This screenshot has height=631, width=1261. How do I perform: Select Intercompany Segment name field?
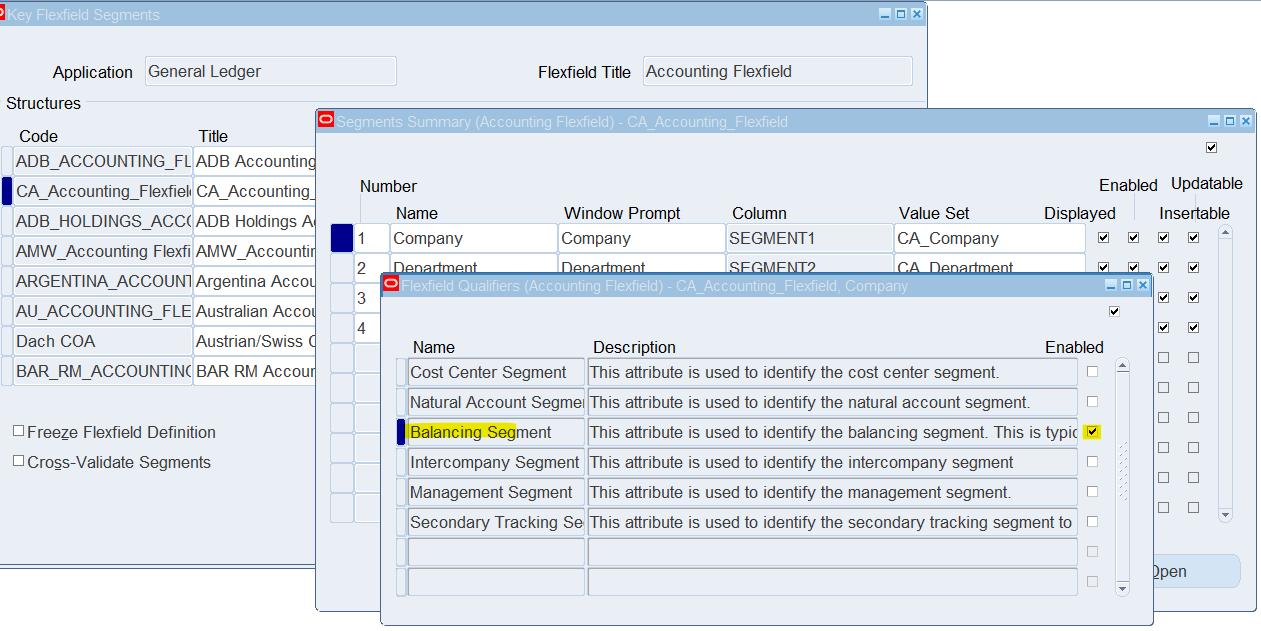point(496,462)
